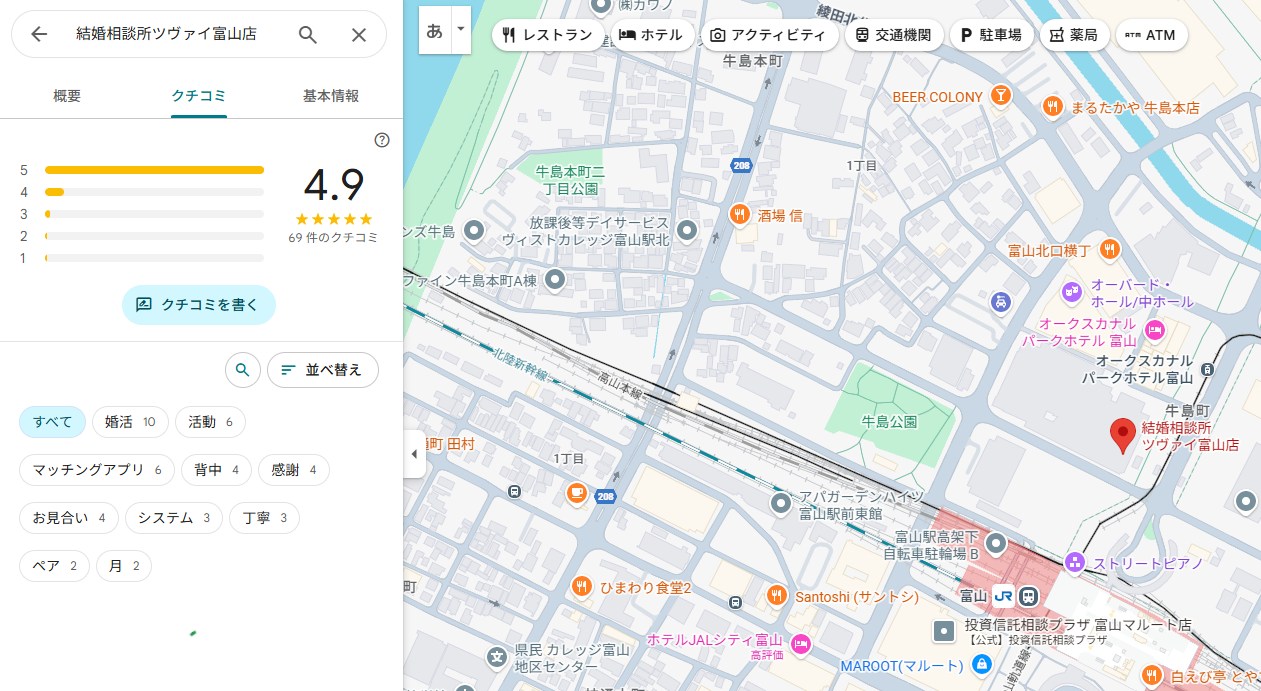Collapse the side panel with arrow
1261x691 pixels.
tap(414, 454)
